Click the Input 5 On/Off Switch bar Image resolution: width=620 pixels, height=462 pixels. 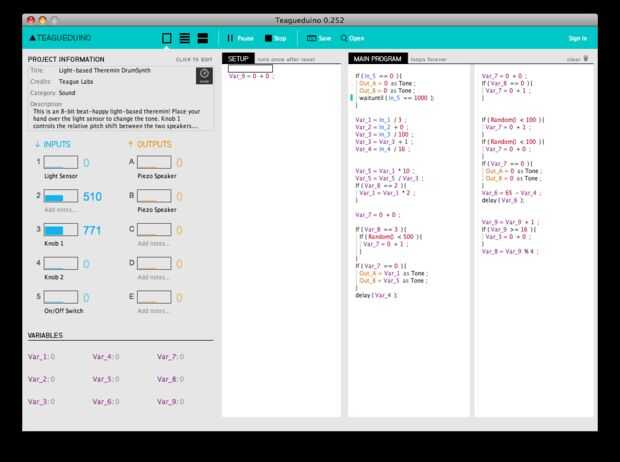tap(60, 297)
